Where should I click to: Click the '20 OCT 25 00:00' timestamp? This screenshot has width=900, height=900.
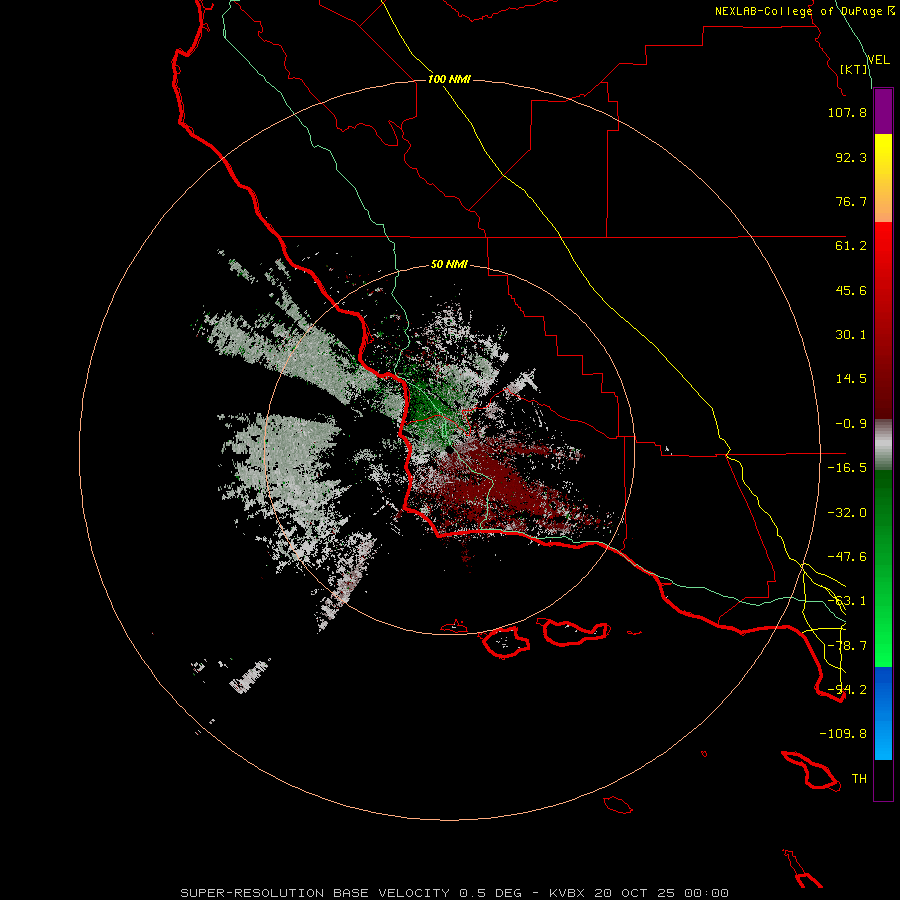point(661,893)
